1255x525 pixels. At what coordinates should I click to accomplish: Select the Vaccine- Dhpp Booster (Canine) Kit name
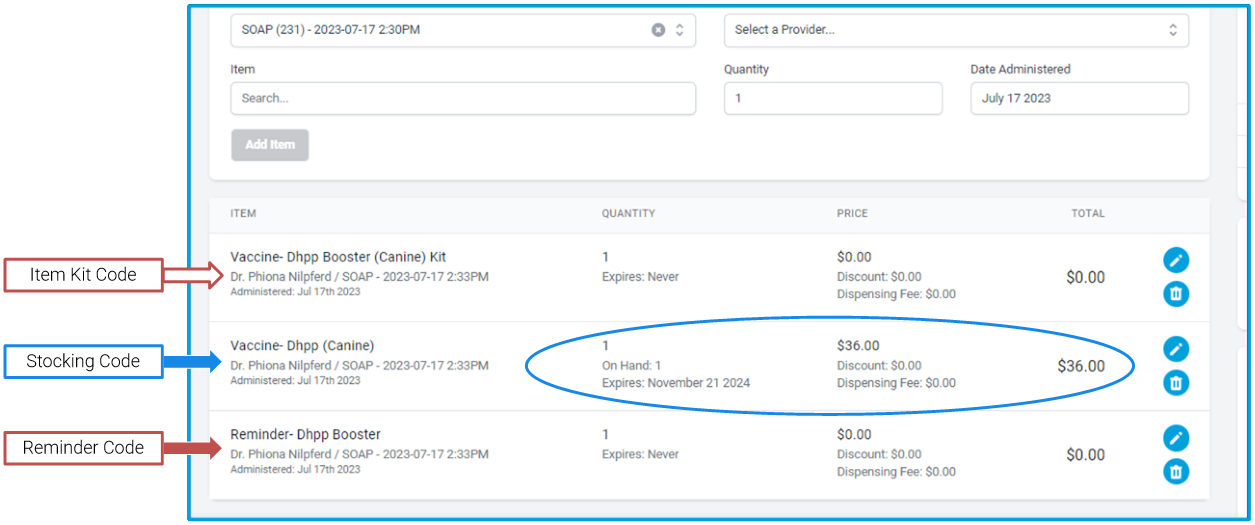tap(338, 257)
